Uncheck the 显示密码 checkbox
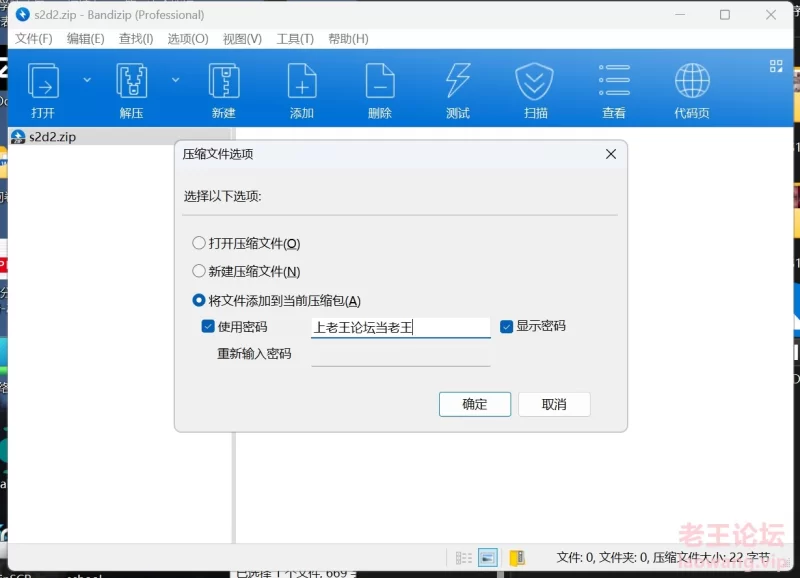 [506, 326]
